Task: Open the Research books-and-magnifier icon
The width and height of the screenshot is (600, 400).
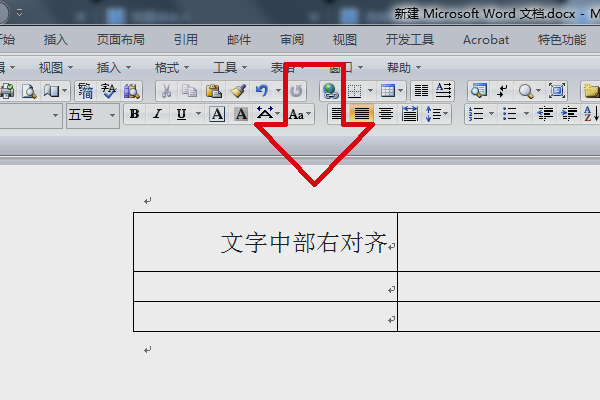Action: (x=131, y=91)
